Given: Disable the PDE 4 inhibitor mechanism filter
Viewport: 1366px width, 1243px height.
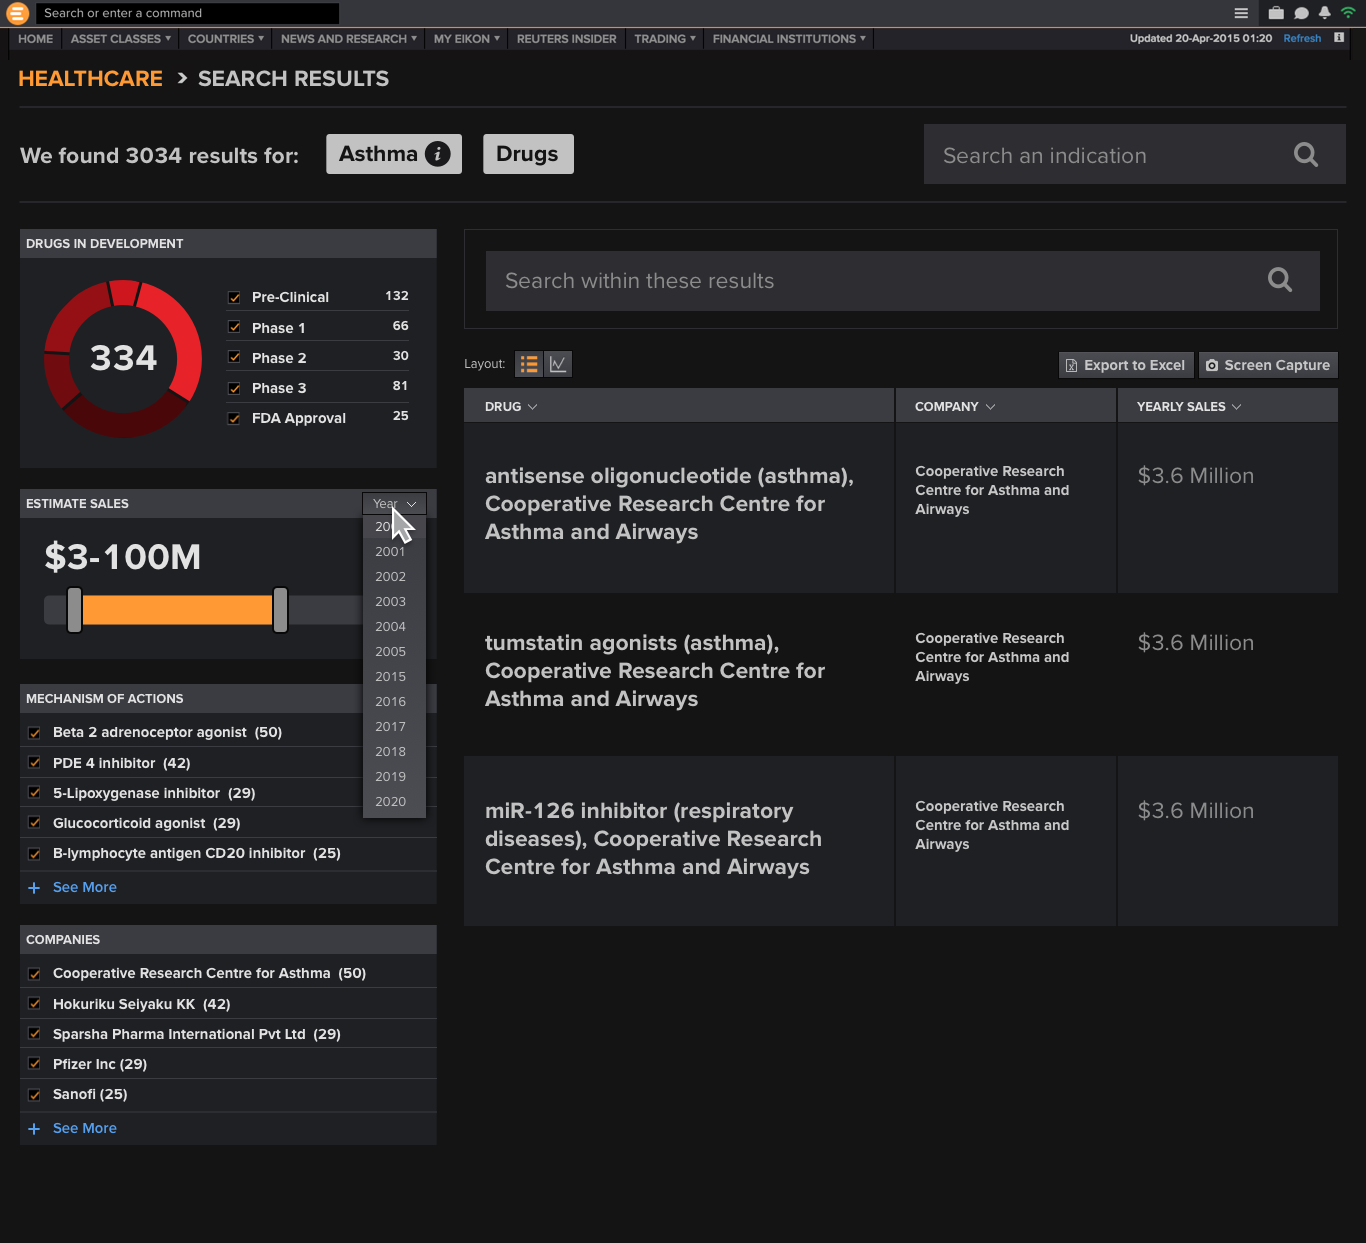Looking at the screenshot, I should pos(34,763).
